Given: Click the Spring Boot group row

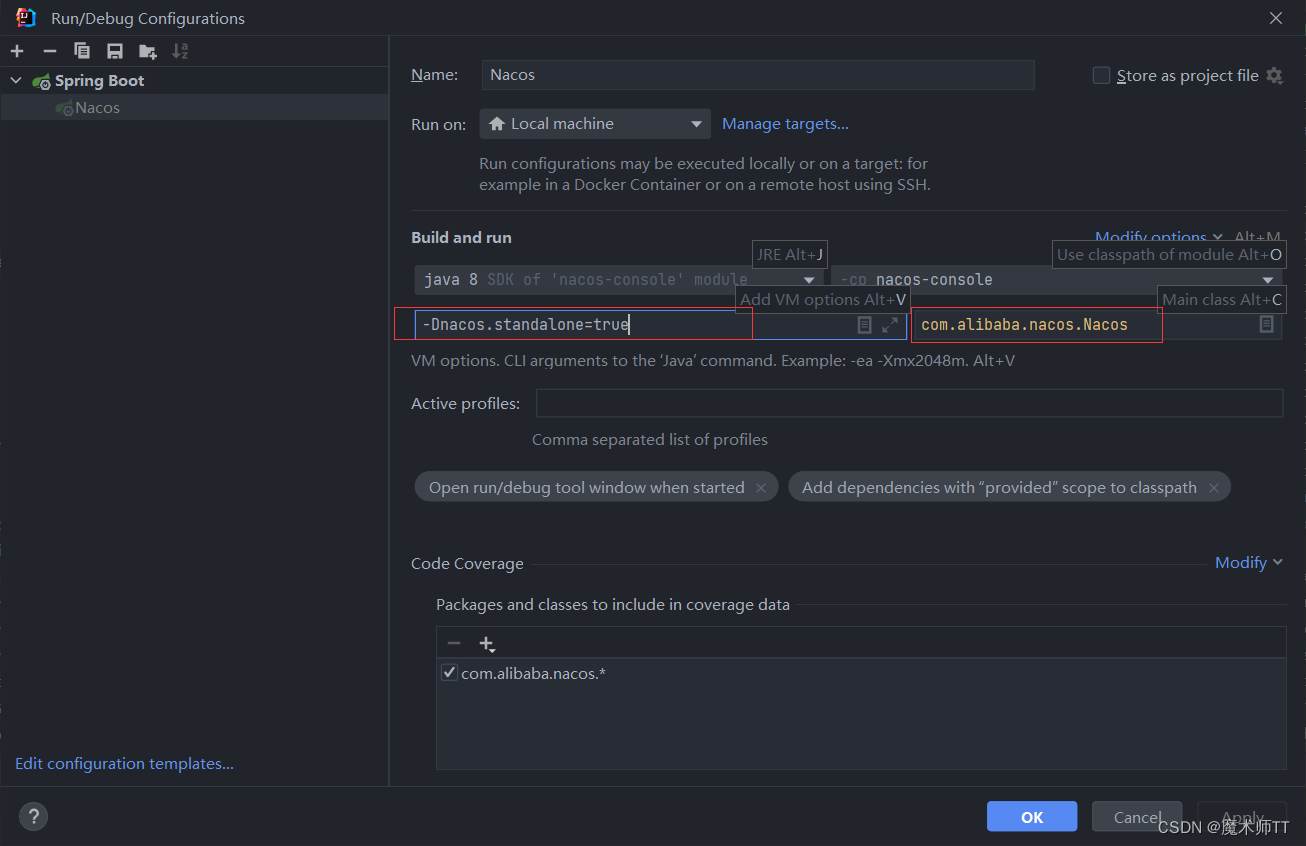Looking at the screenshot, I should [x=194, y=80].
